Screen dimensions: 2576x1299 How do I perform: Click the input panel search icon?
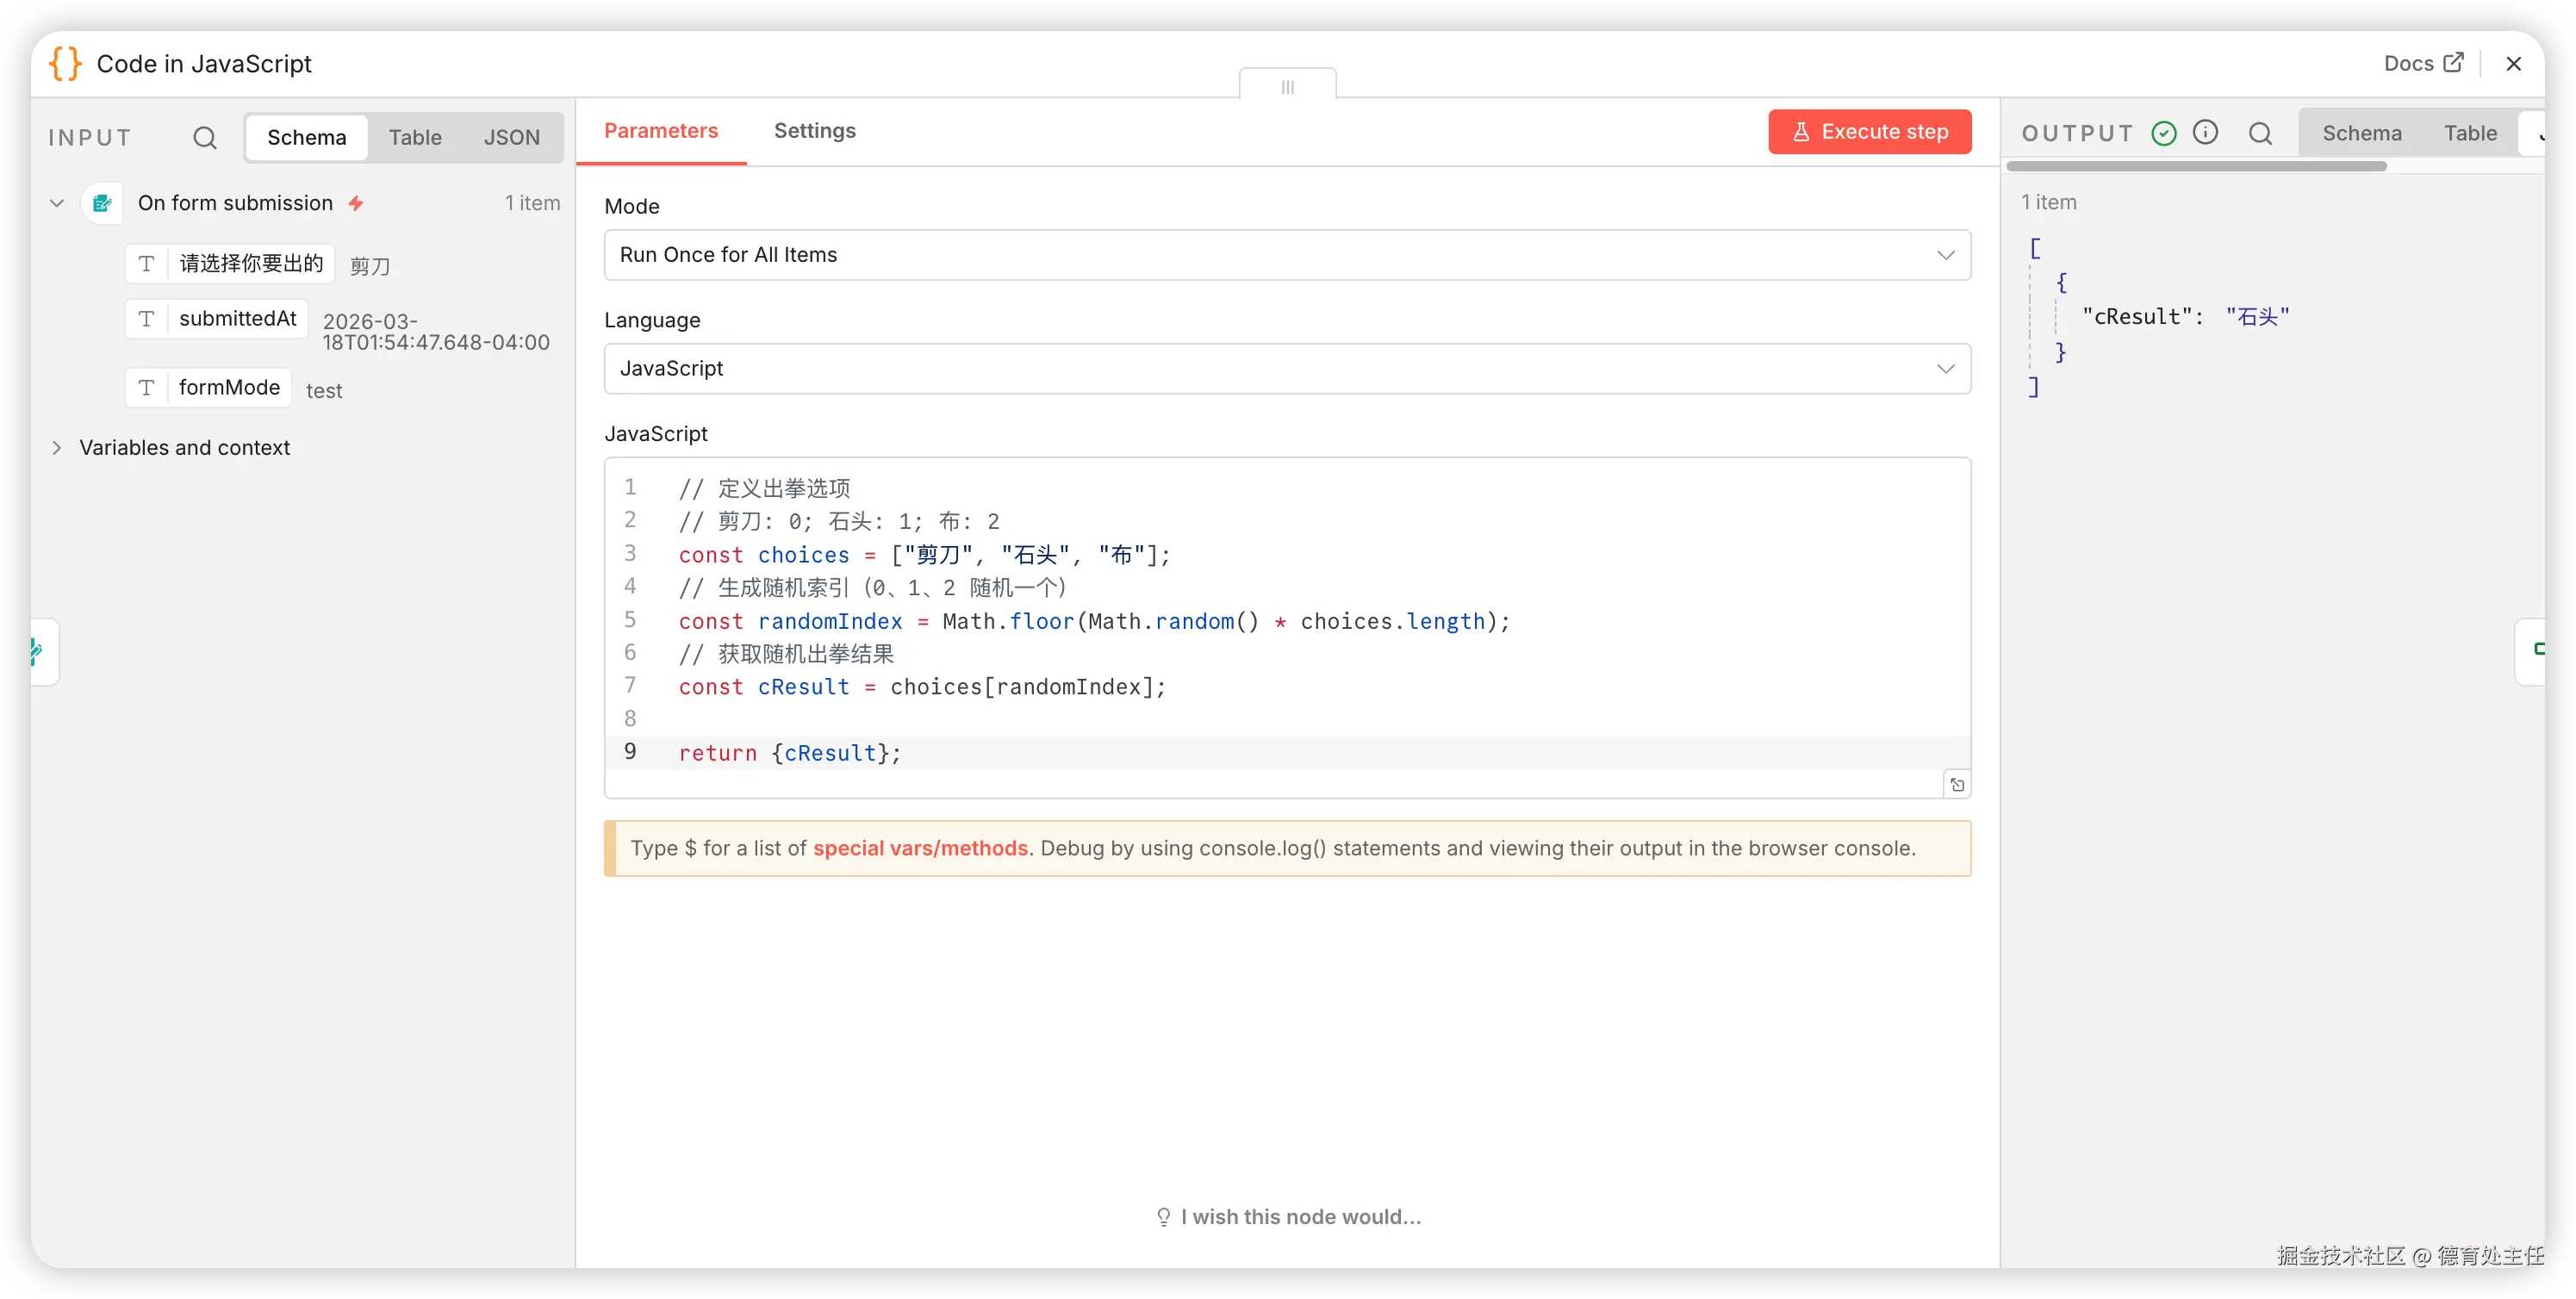click(204, 137)
